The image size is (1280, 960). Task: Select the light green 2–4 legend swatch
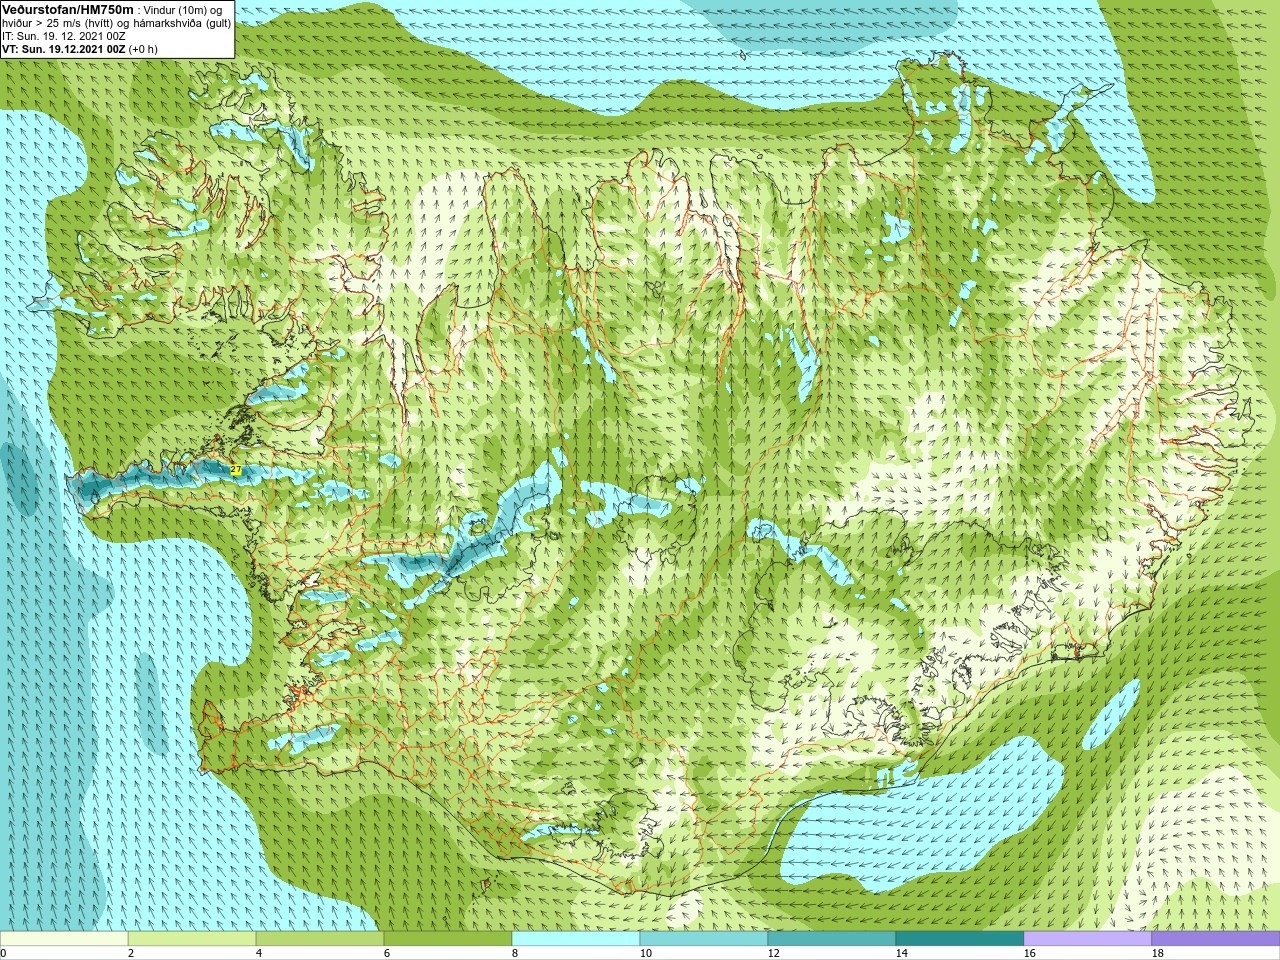(192, 939)
